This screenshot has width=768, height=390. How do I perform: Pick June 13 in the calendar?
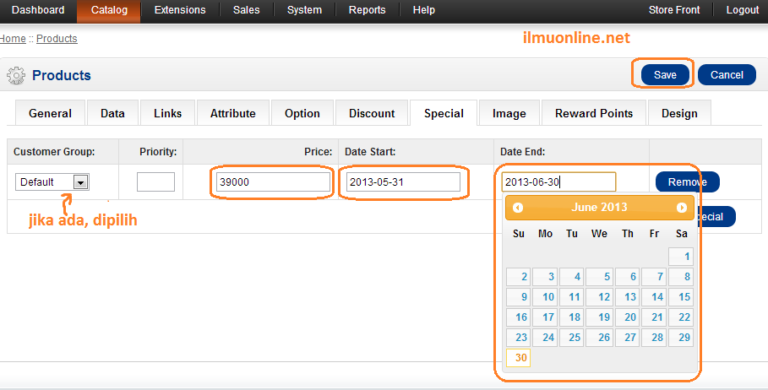pyautogui.click(x=627, y=297)
